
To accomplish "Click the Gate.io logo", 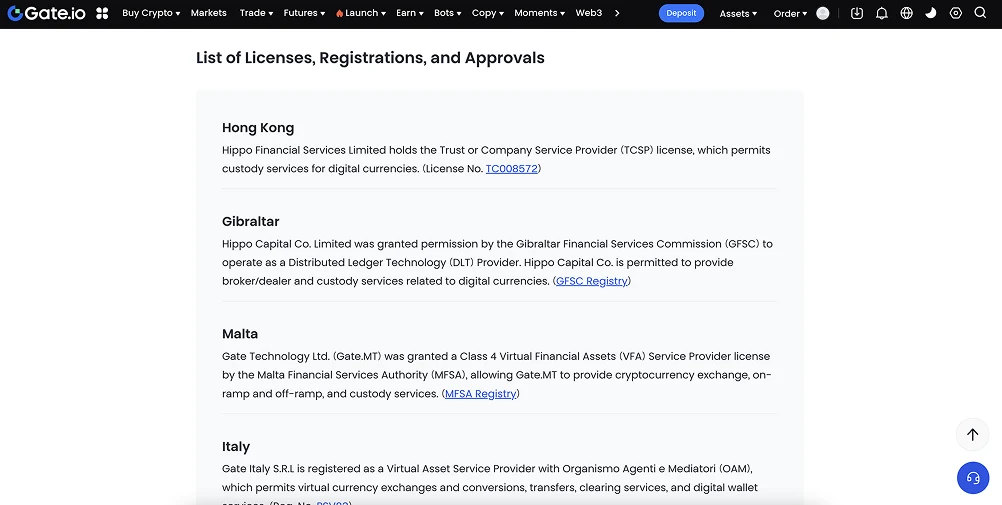I will 47,13.
